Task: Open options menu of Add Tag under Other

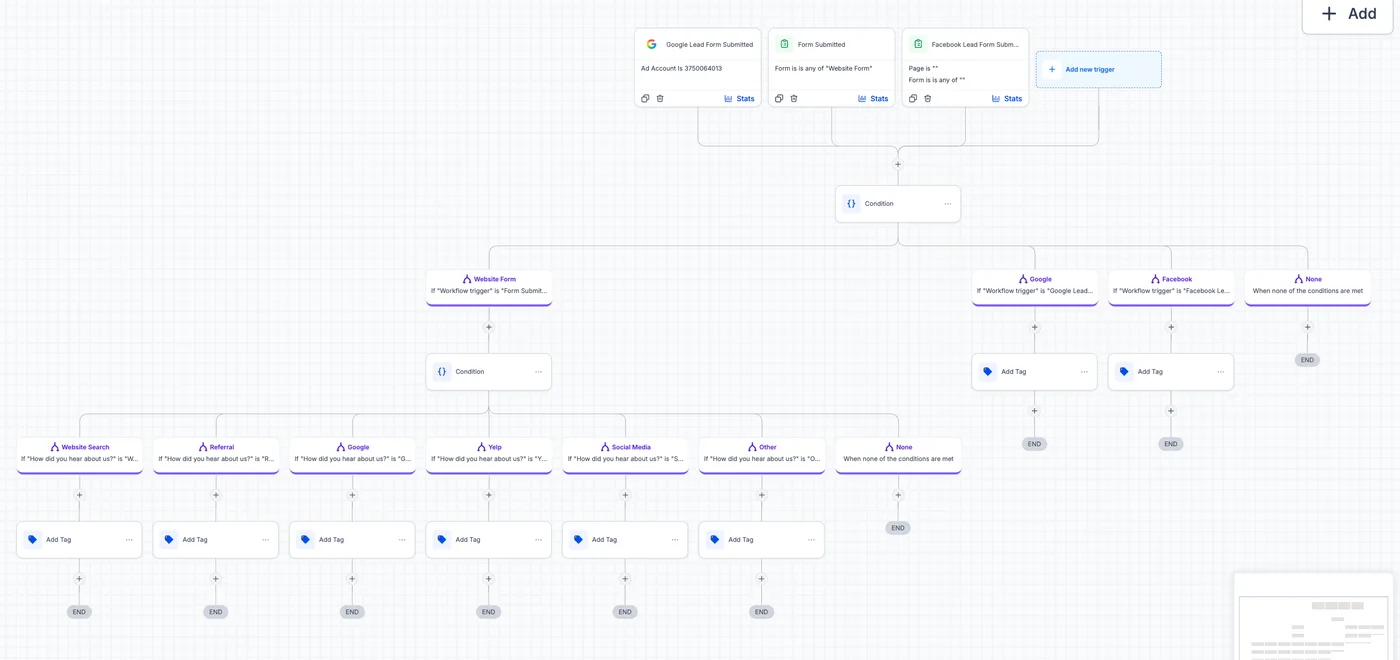Action: coord(811,540)
